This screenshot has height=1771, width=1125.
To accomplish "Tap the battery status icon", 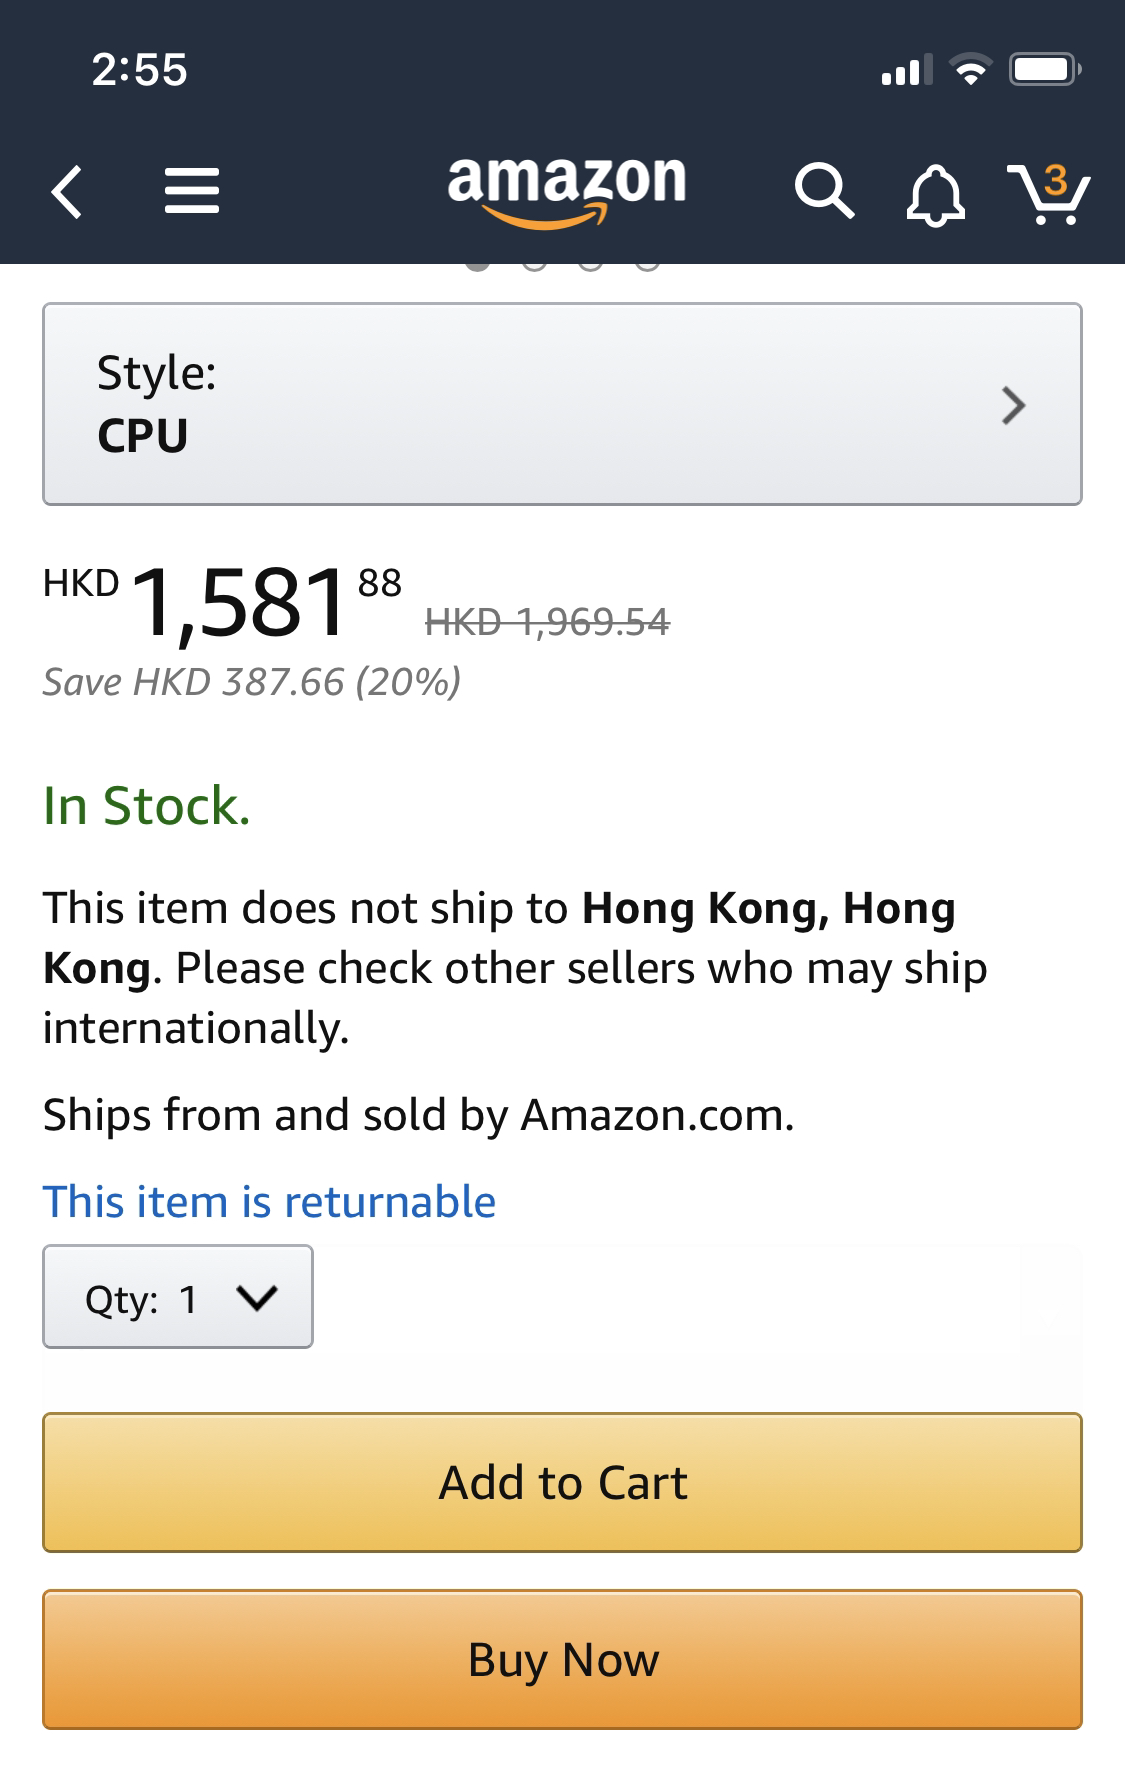I will pyautogui.click(x=1044, y=70).
